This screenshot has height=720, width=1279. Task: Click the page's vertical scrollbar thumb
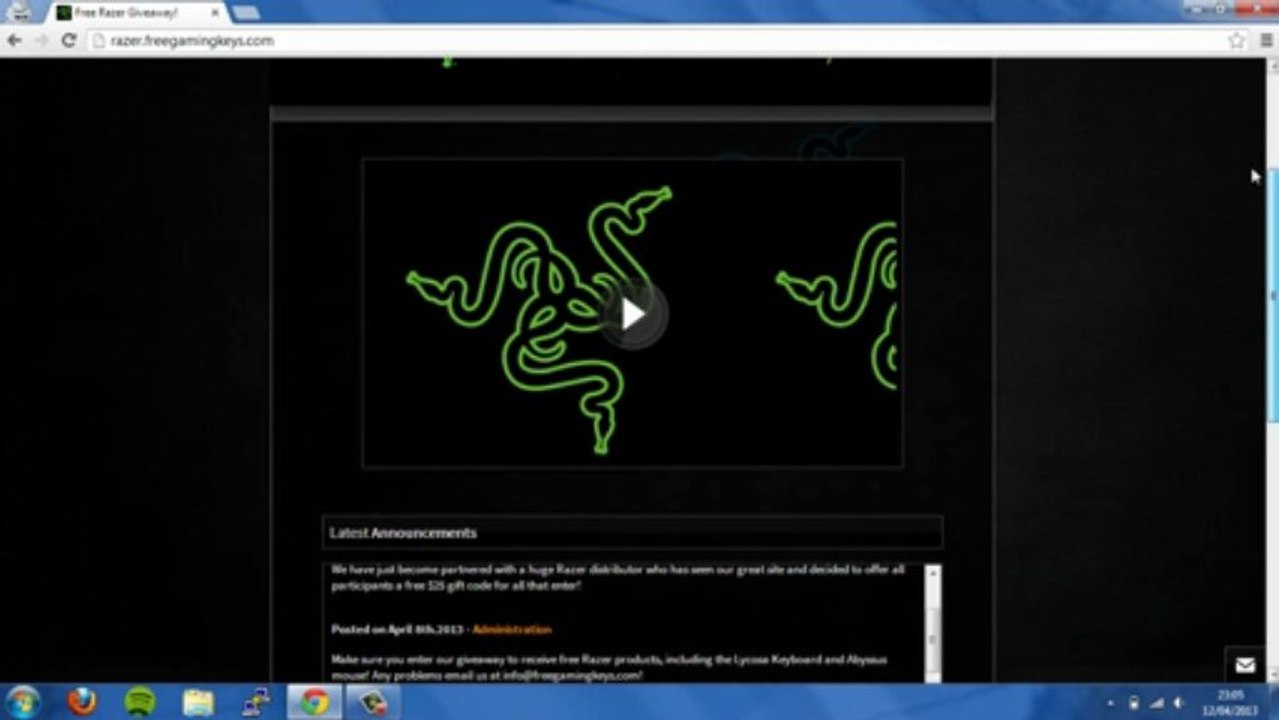tap(1272, 296)
